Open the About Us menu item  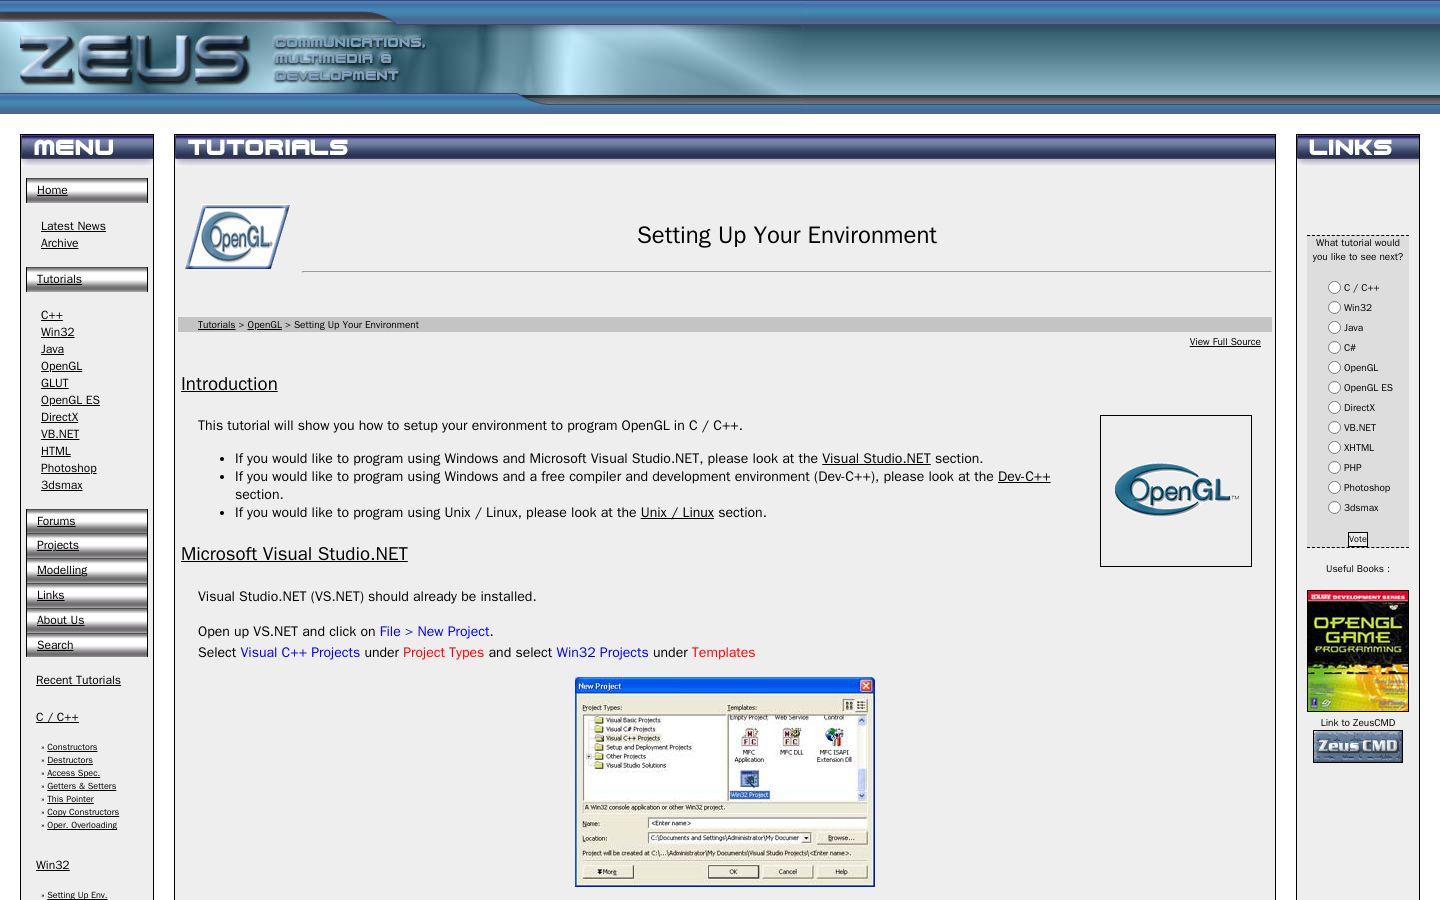(60, 620)
